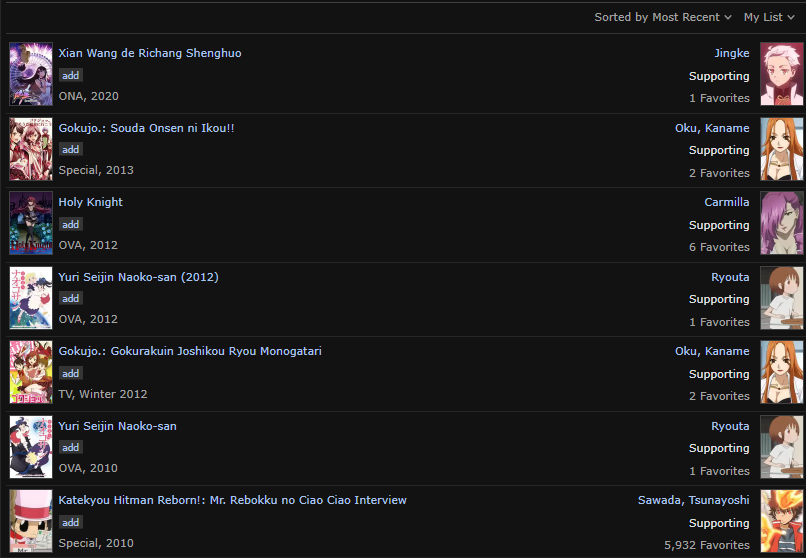The image size is (806, 558).
Task: Add Holy Knight to list
Action: coord(70,225)
